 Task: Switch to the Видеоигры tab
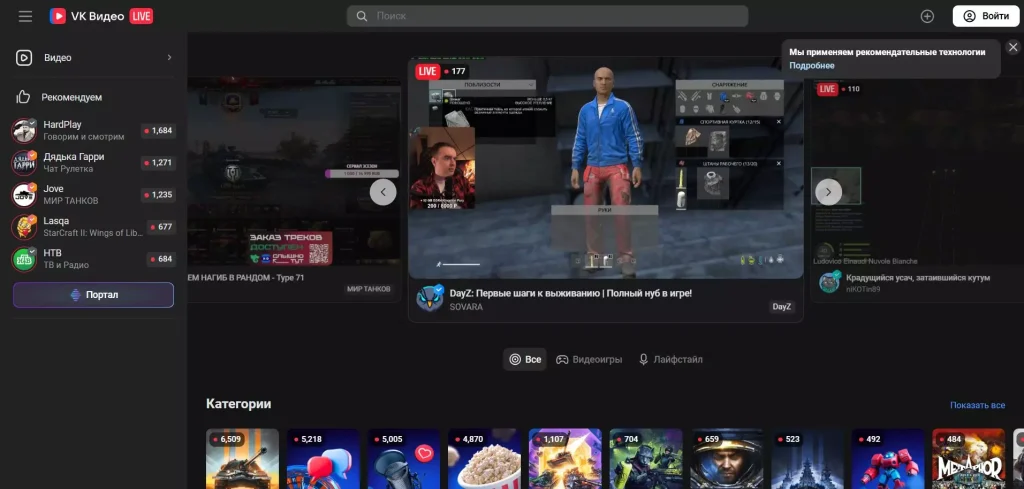[x=590, y=359]
